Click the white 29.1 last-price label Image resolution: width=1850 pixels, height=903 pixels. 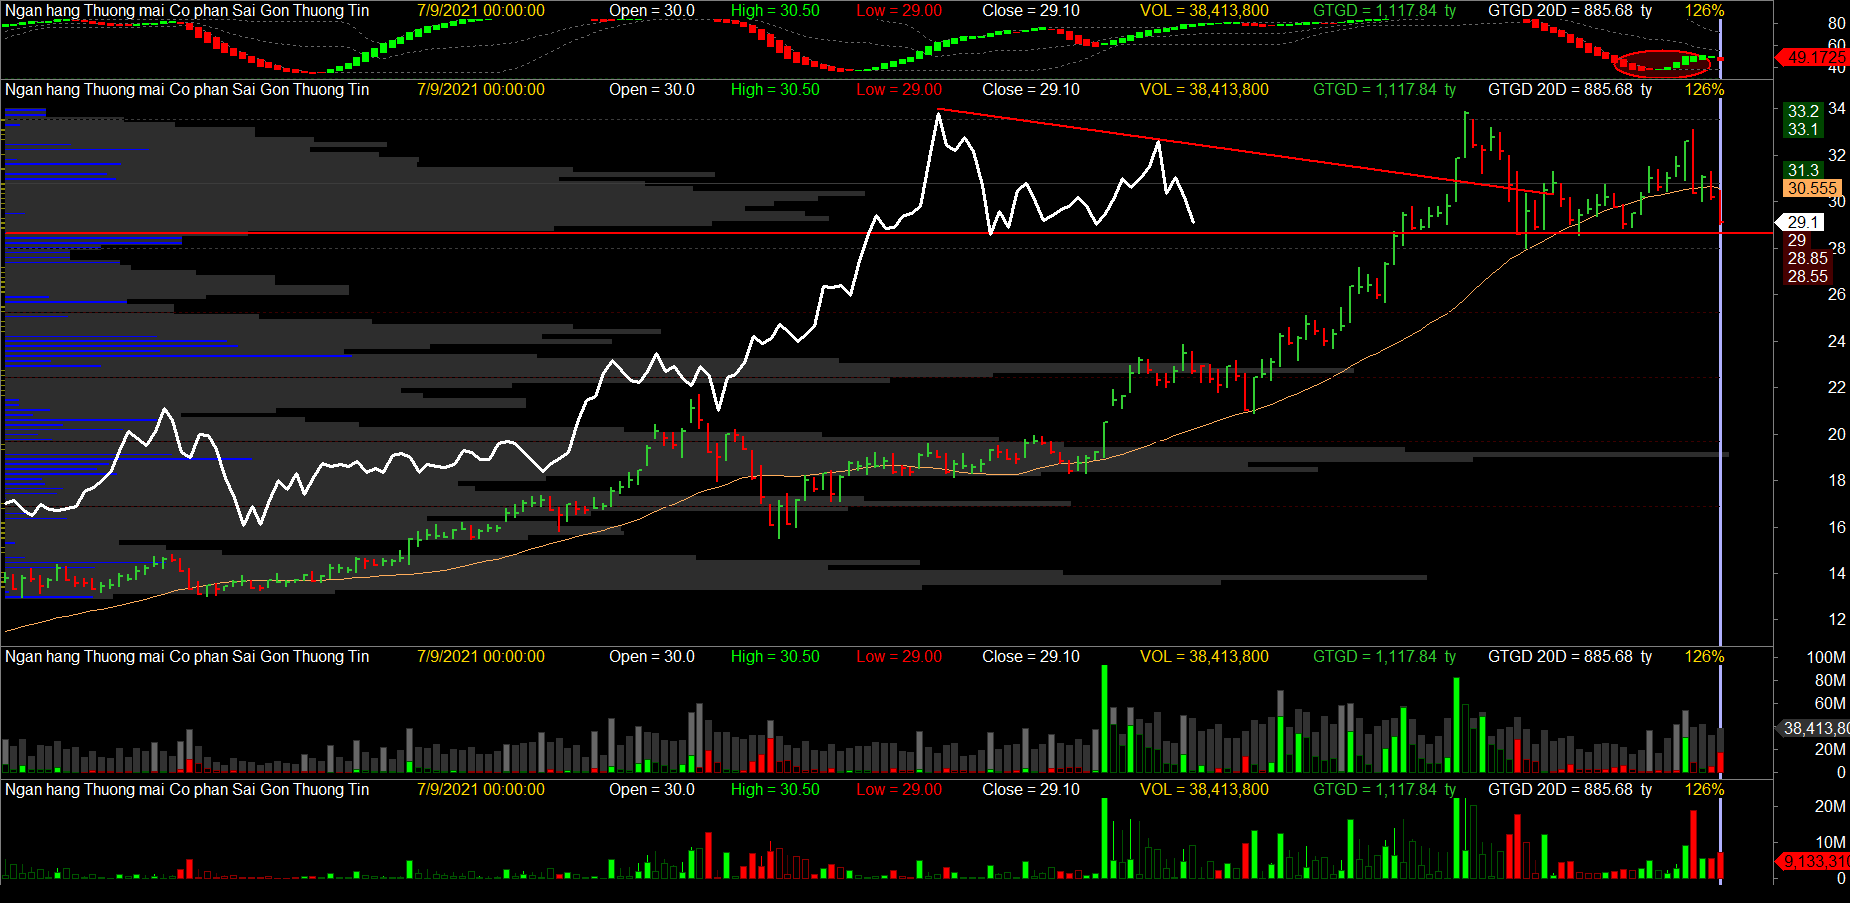(1803, 222)
